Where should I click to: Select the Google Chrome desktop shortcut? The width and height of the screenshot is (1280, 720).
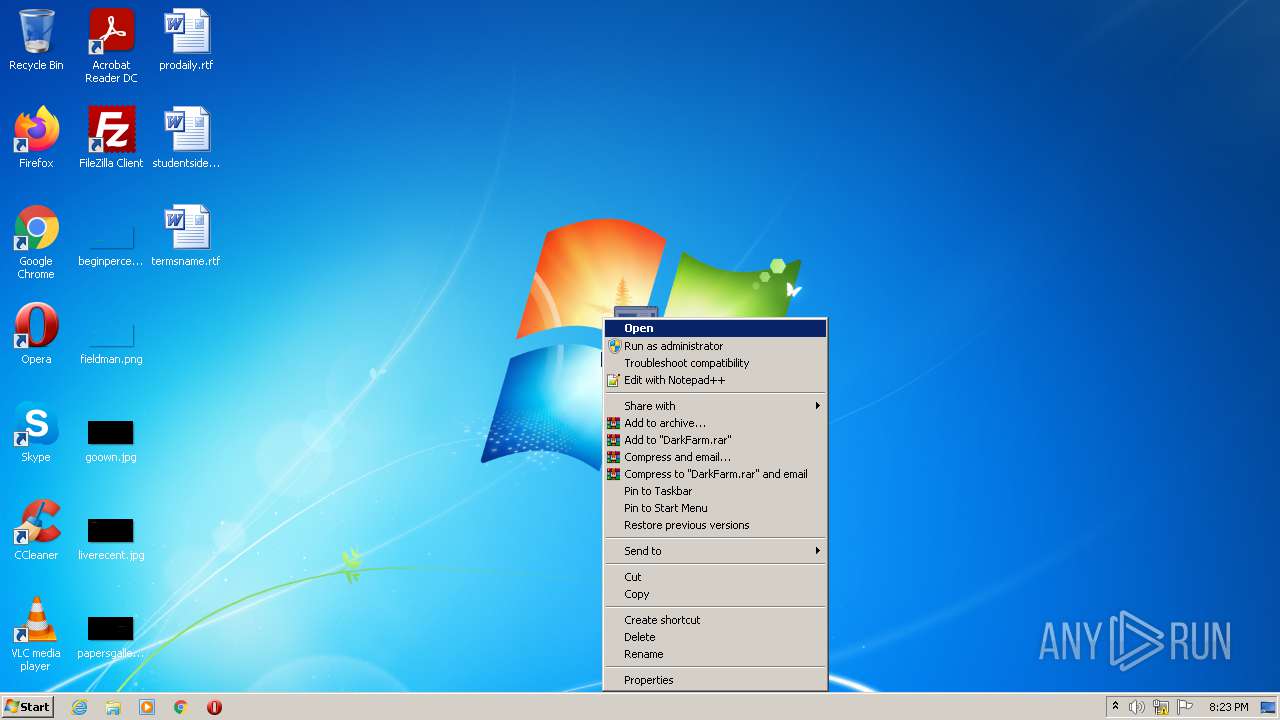36,242
